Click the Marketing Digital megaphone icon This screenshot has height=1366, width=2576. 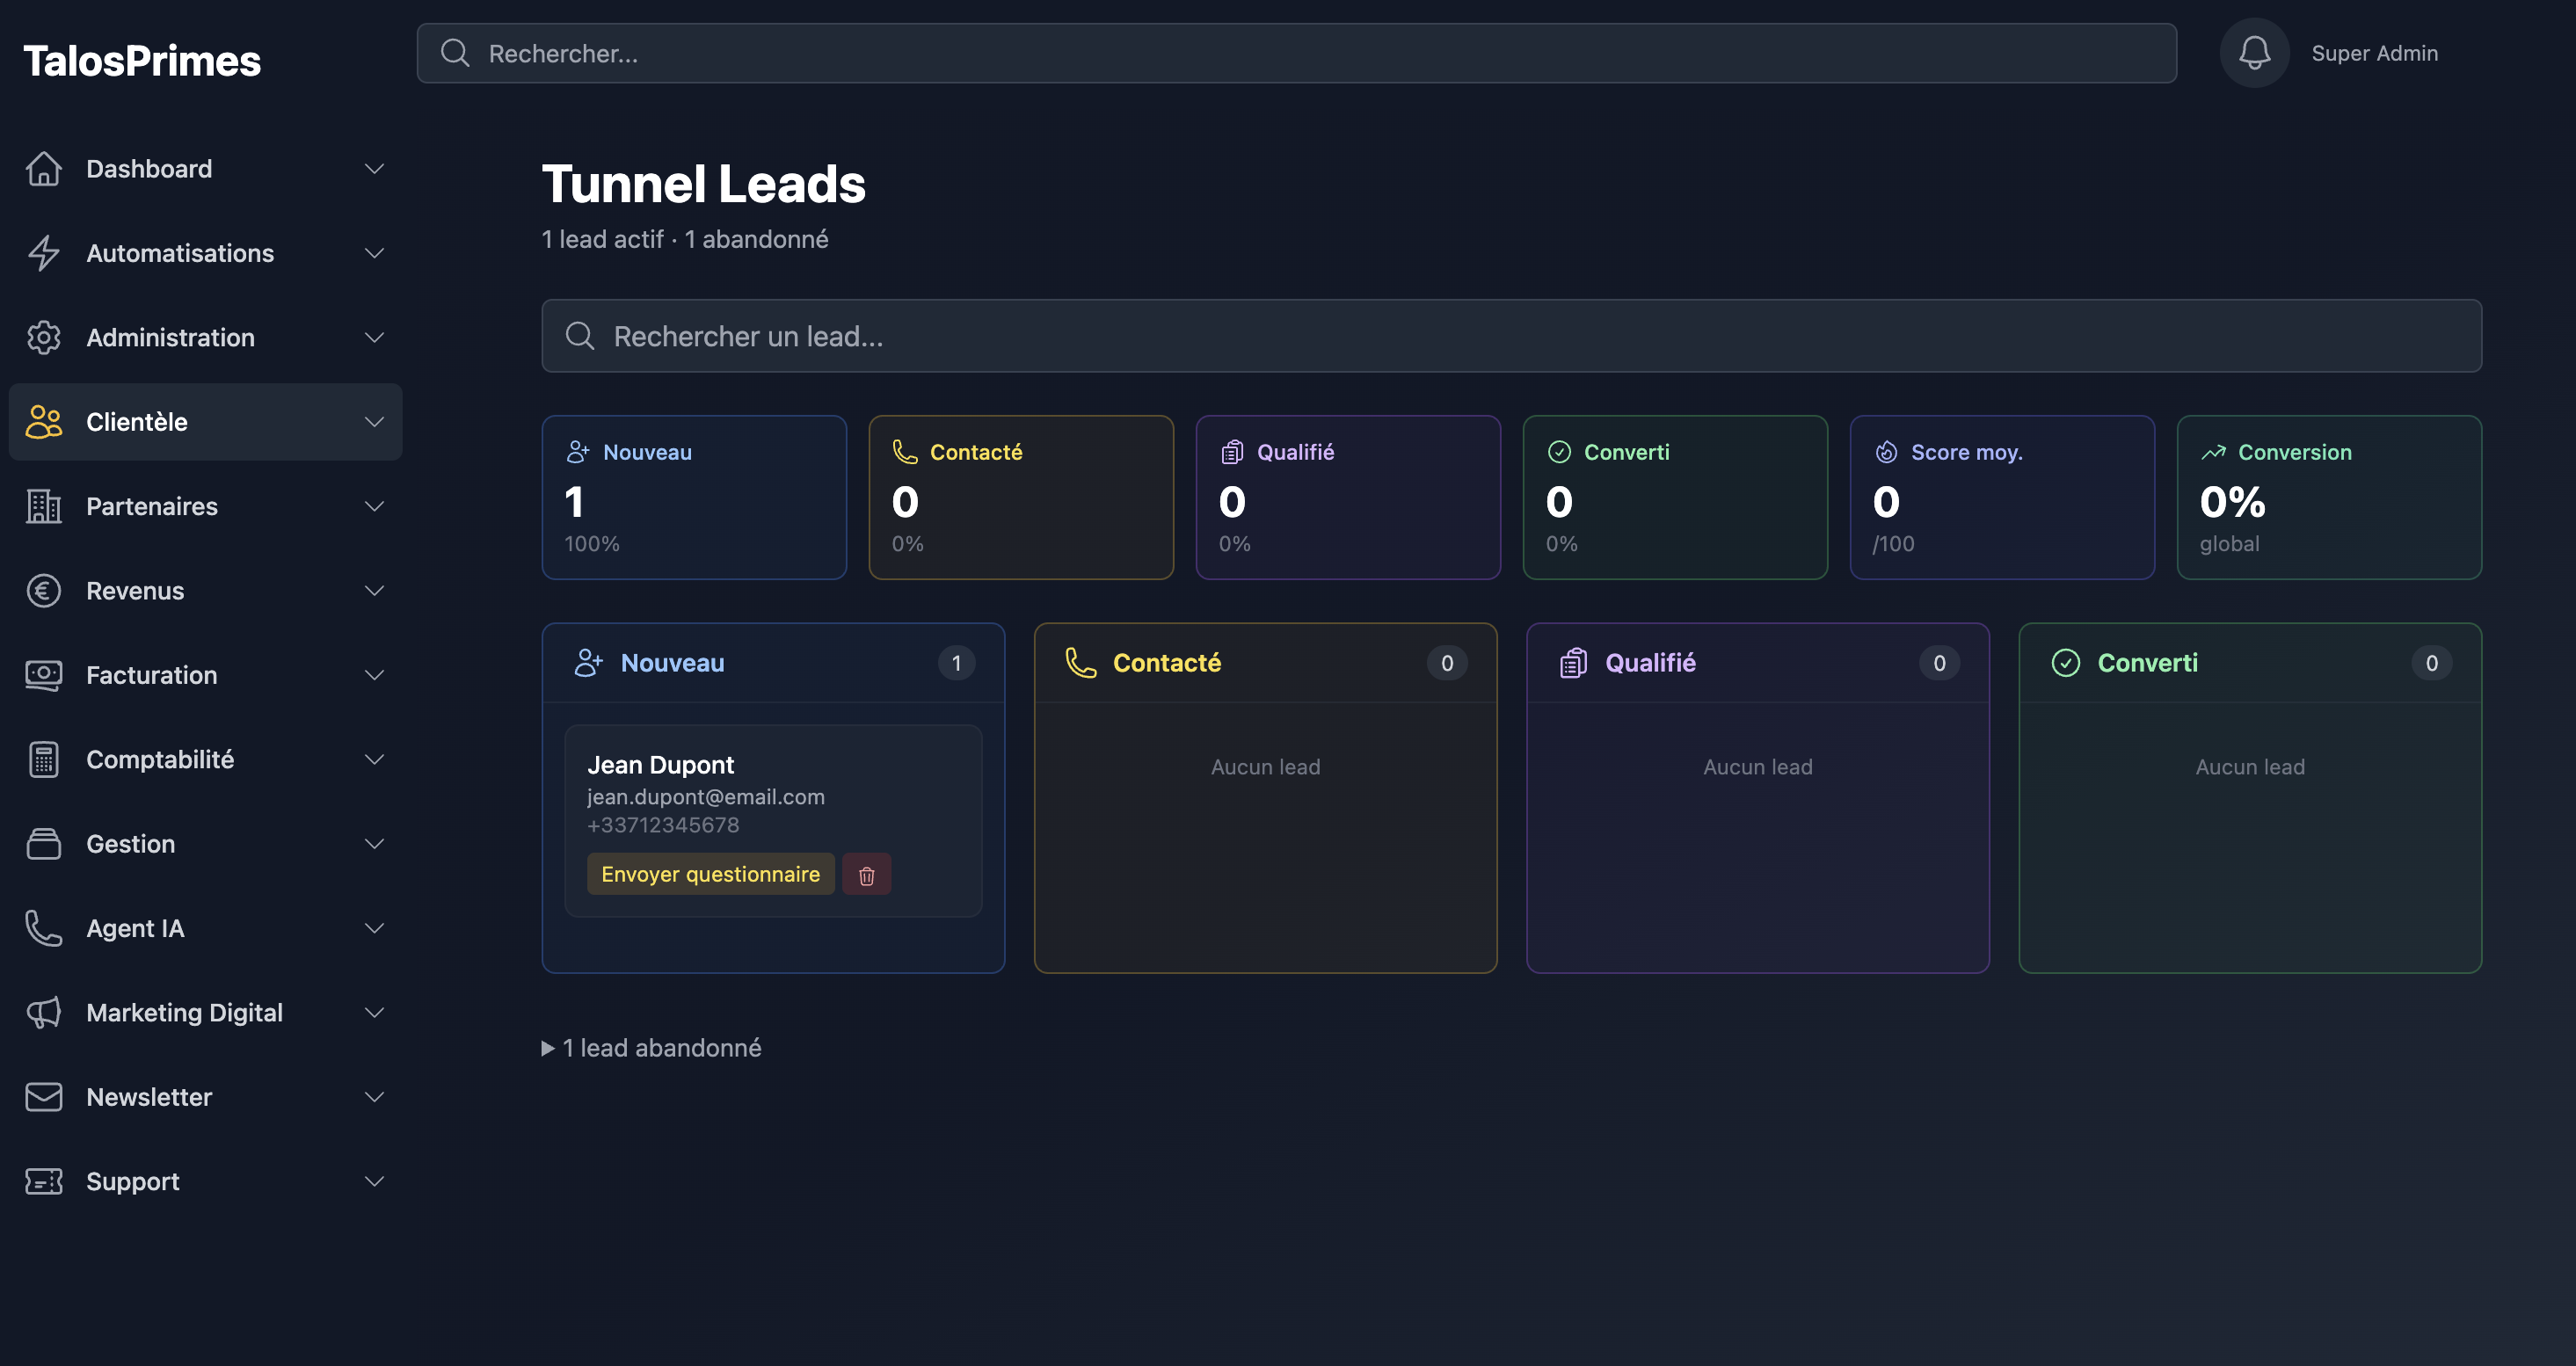44,1012
